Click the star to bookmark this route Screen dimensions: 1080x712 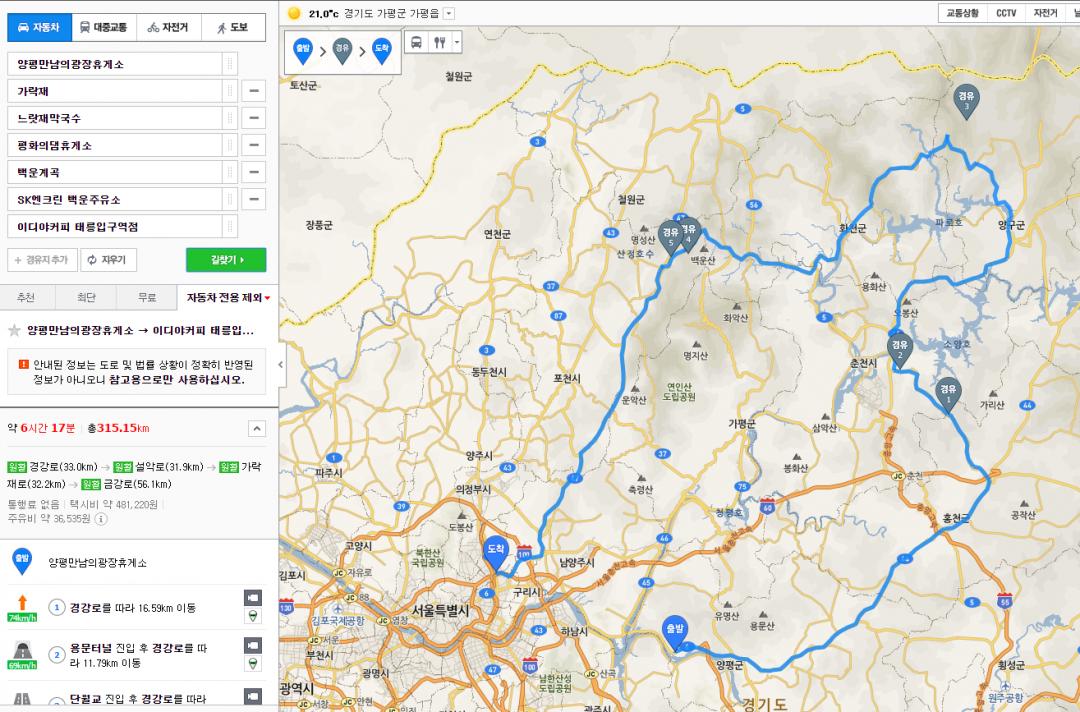click(15, 330)
